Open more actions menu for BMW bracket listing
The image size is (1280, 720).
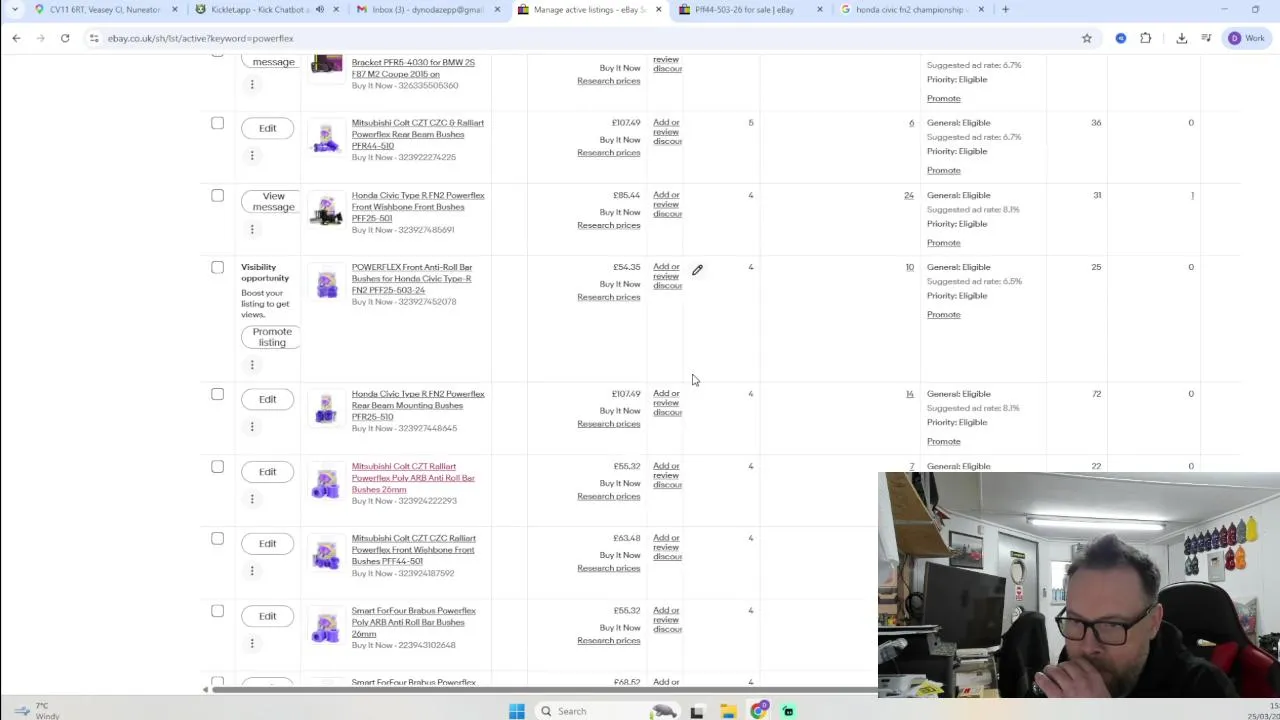click(252, 84)
